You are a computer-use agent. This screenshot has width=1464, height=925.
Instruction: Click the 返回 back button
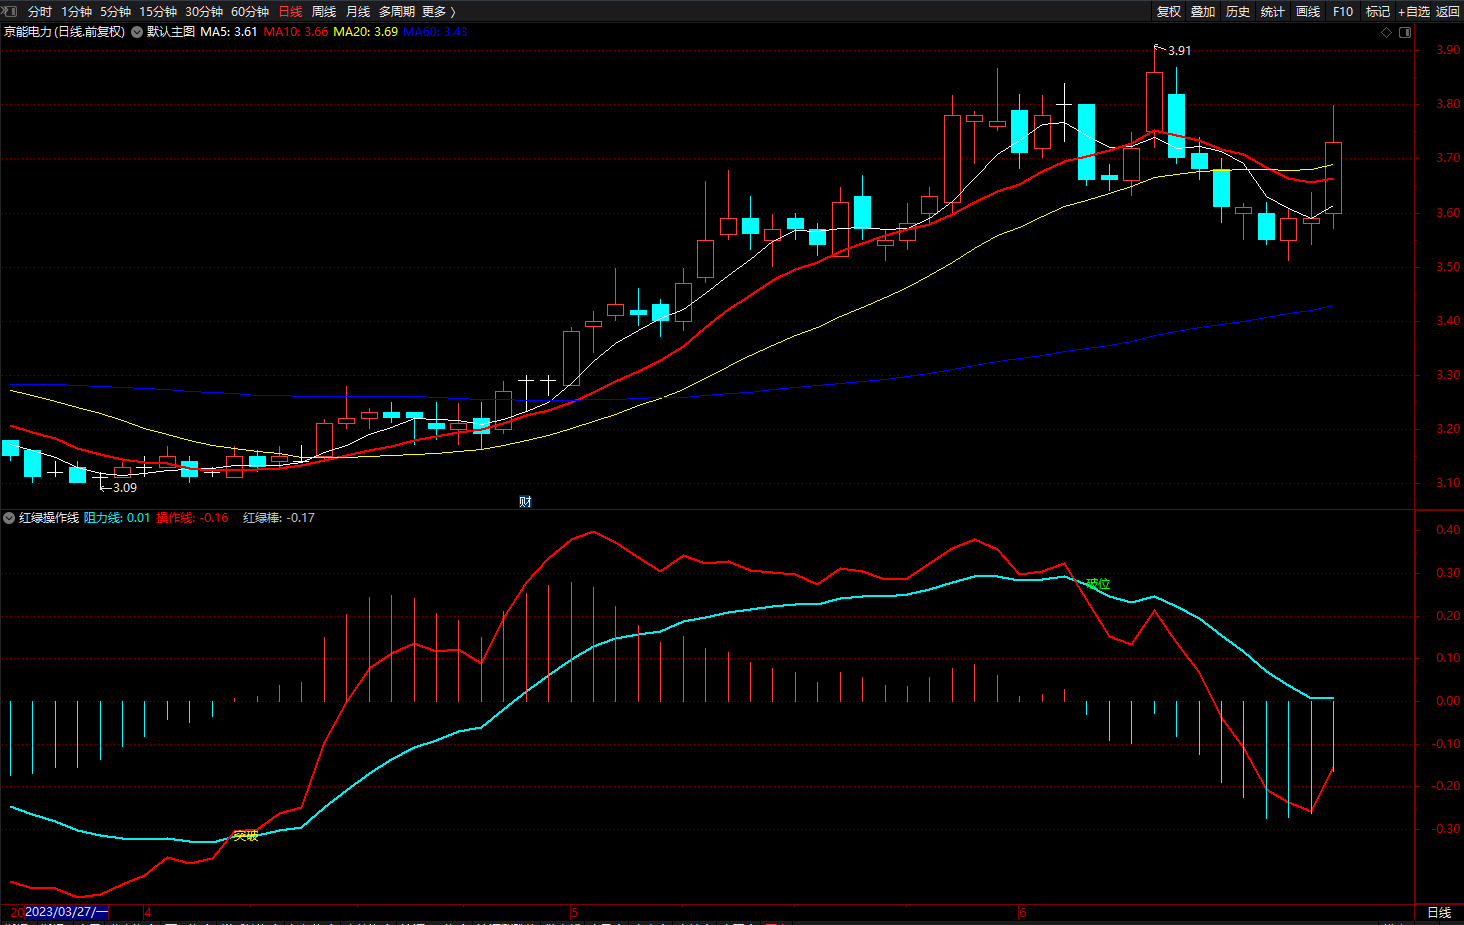[x=1448, y=12]
